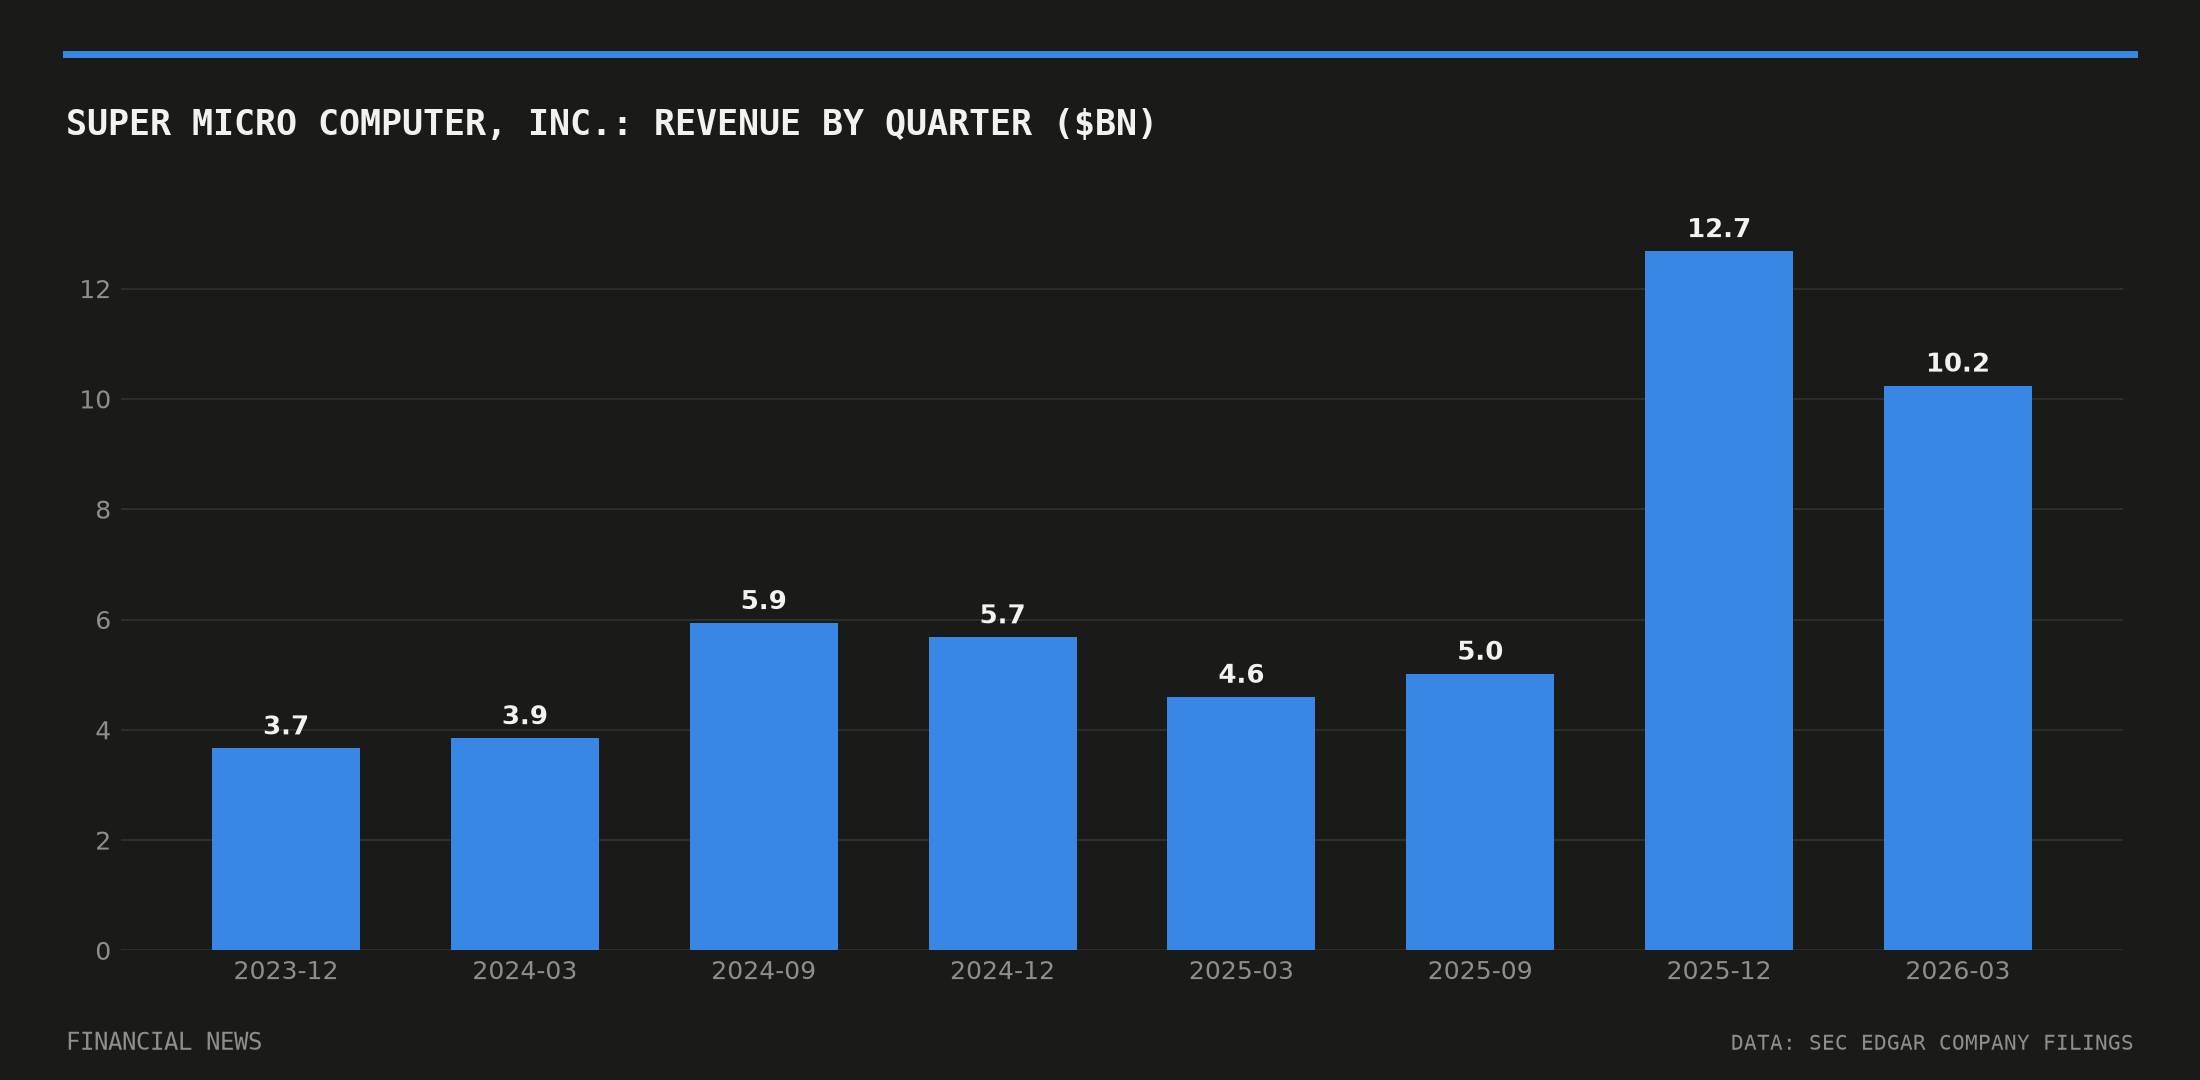Click the 2025-09 x-axis label

click(1480, 971)
